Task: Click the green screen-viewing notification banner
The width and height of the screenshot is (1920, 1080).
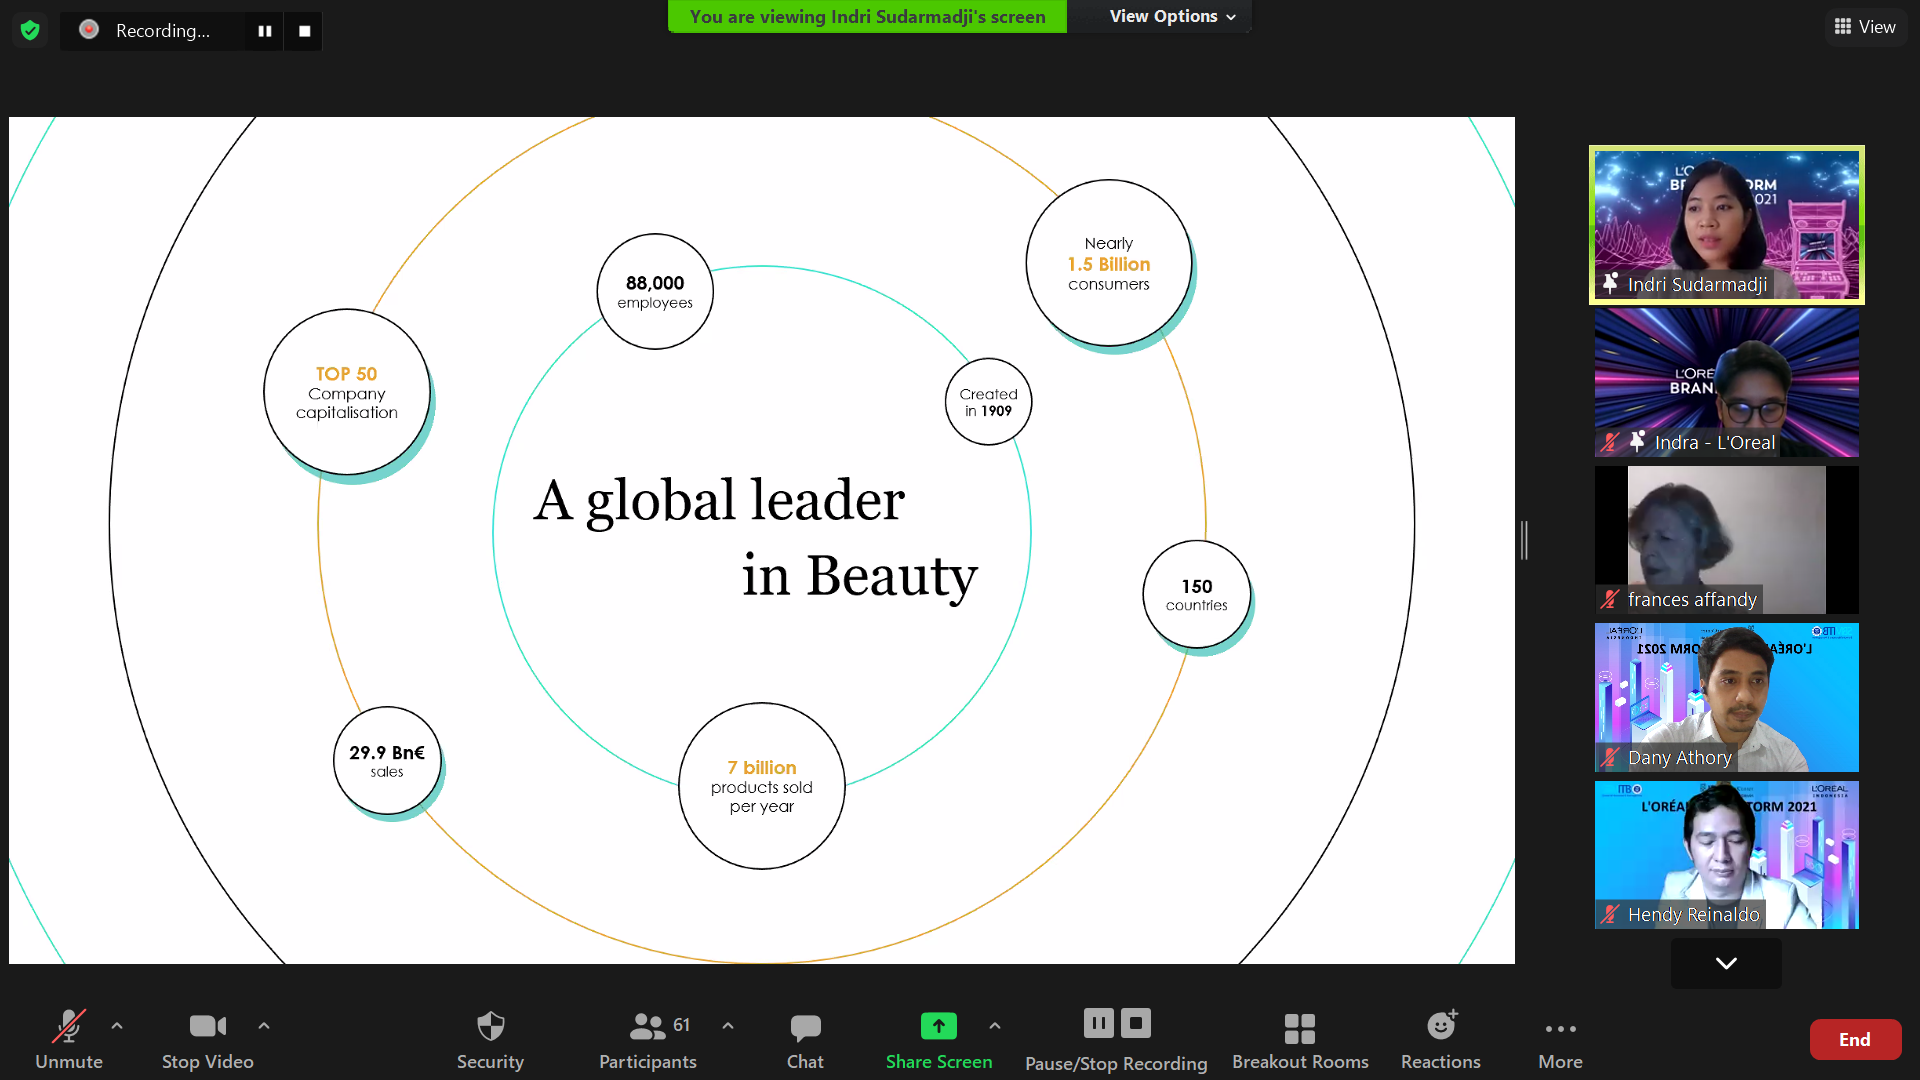Action: tap(867, 16)
